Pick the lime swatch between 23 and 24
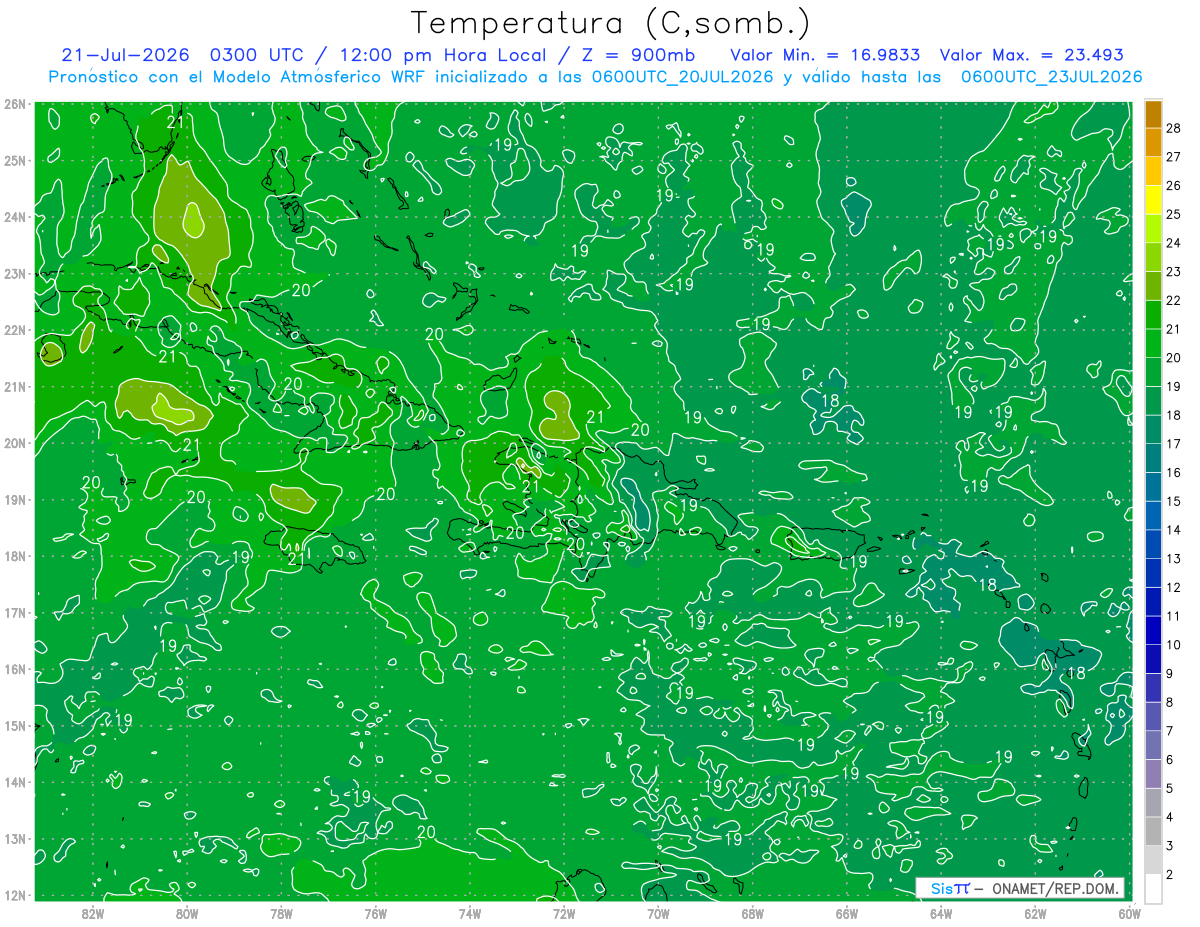Viewport: 1200px width, 927px height. click(1153, 258)
